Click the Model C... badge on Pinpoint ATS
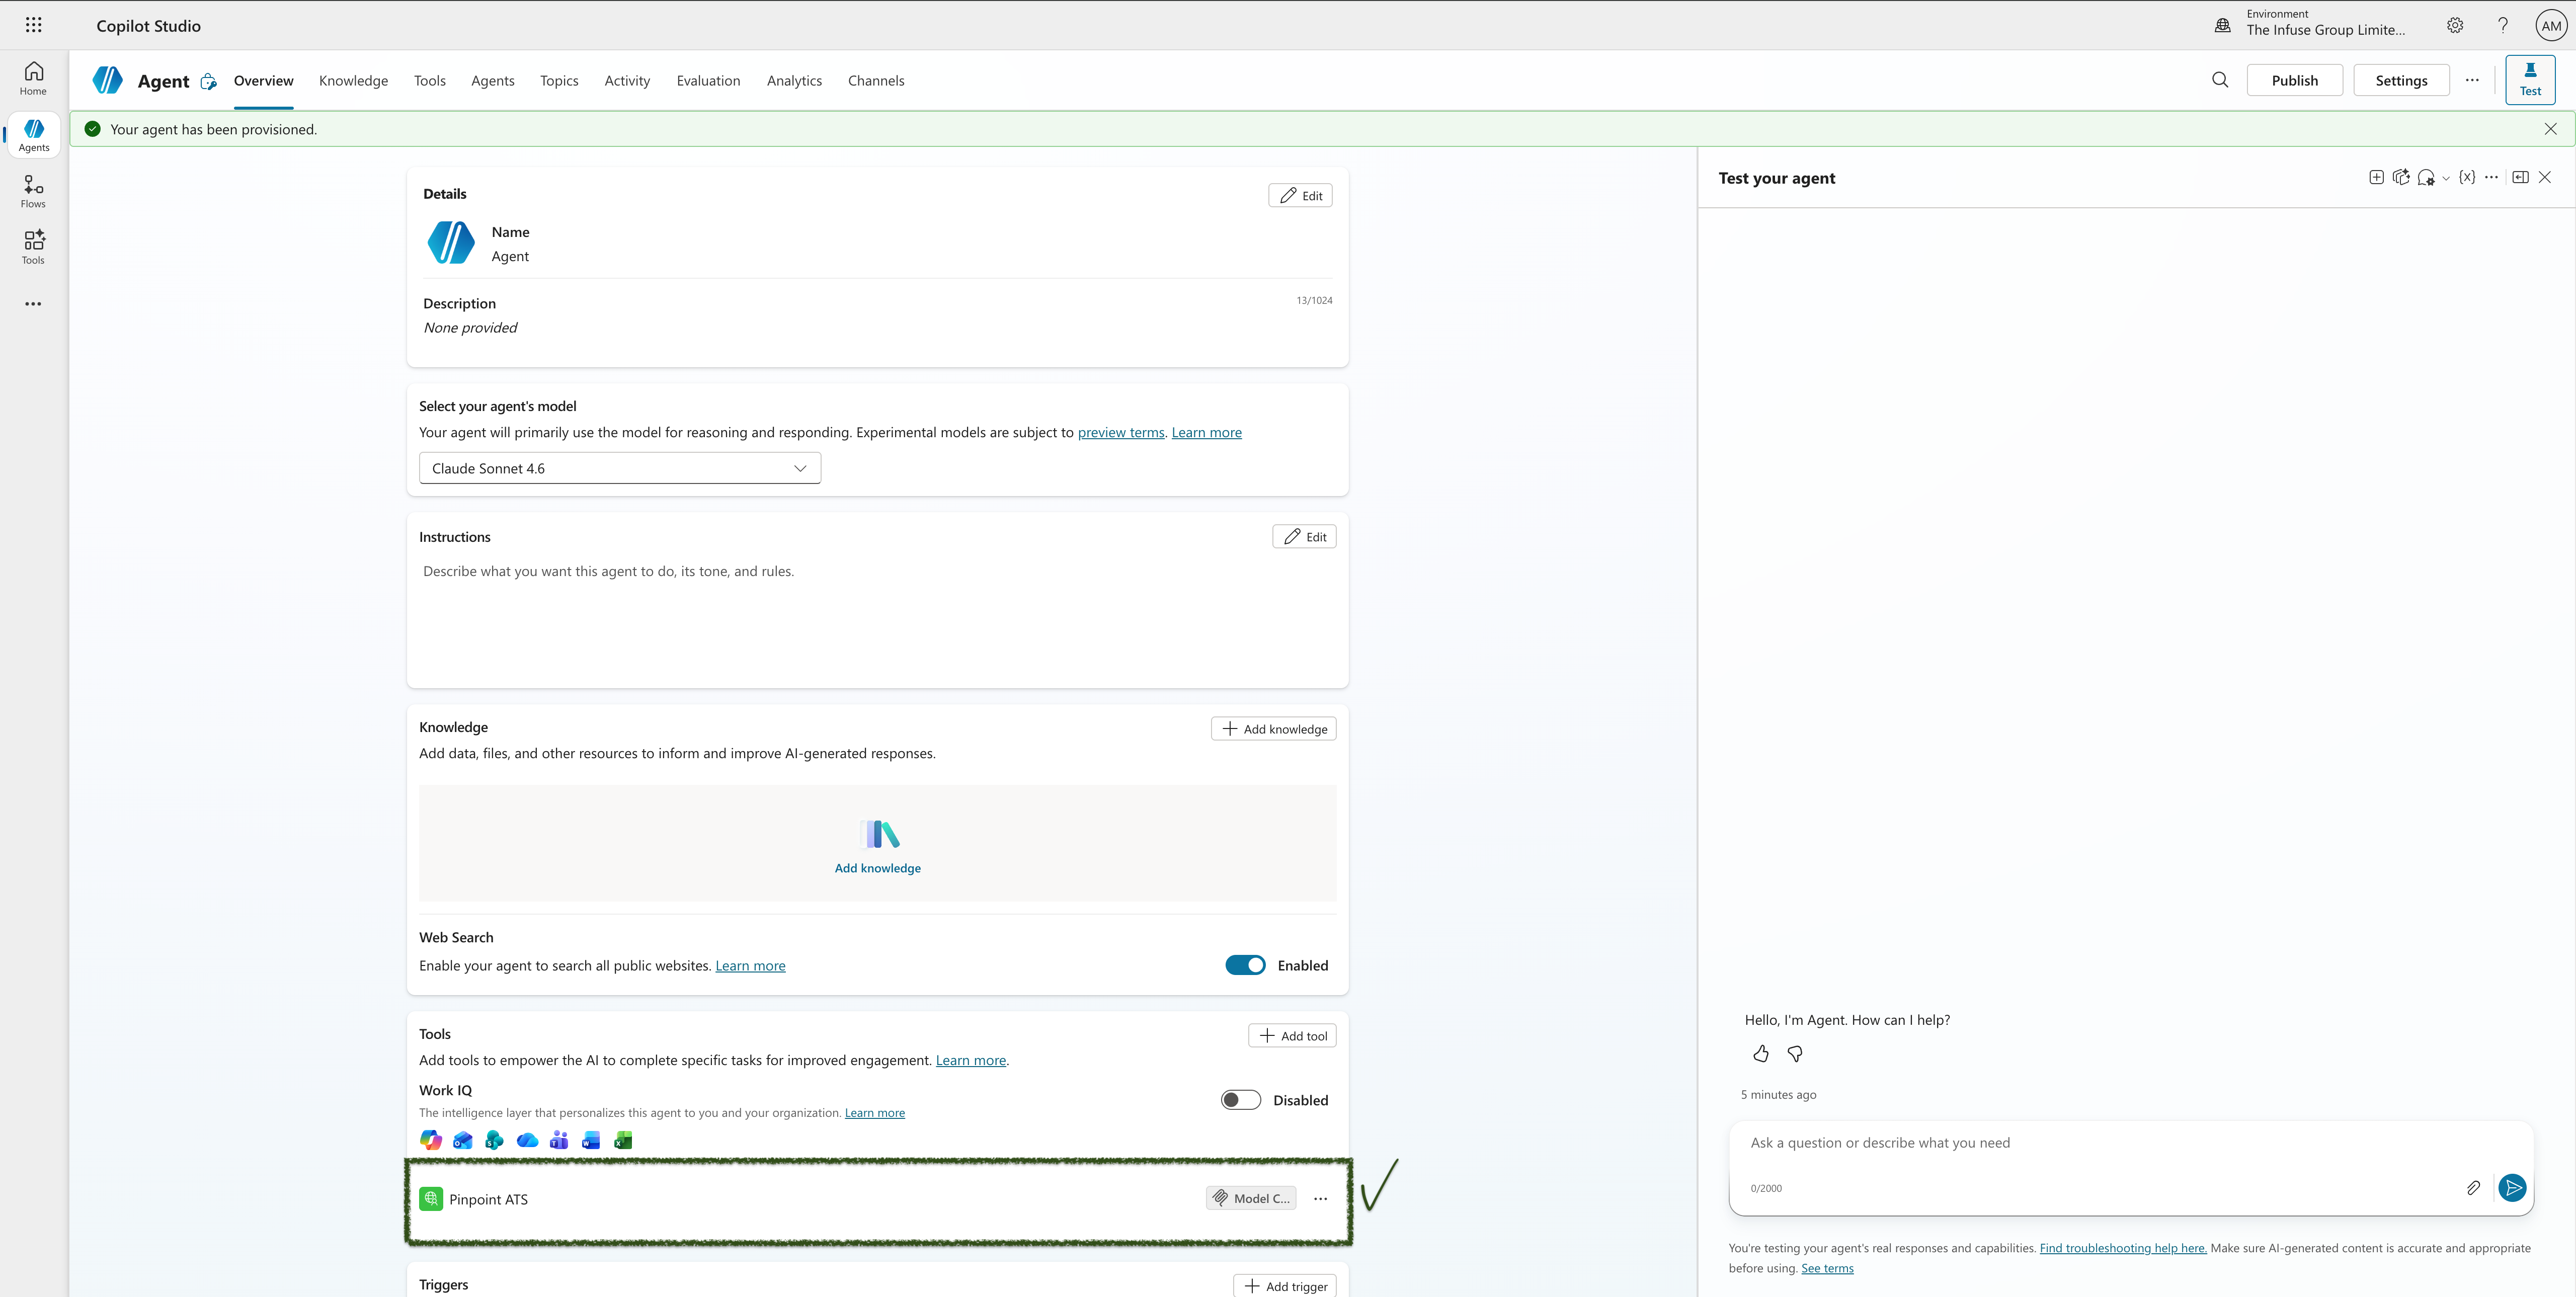2576x1297 pixels. [x=1251, y=1198]
